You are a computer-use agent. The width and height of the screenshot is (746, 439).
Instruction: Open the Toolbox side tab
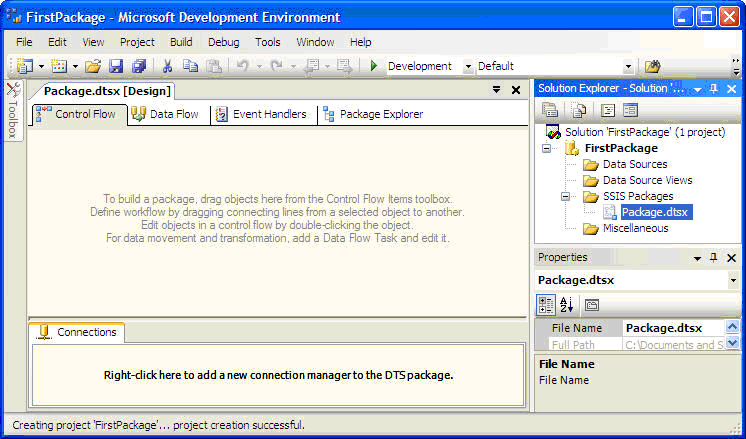pos(13,110)
